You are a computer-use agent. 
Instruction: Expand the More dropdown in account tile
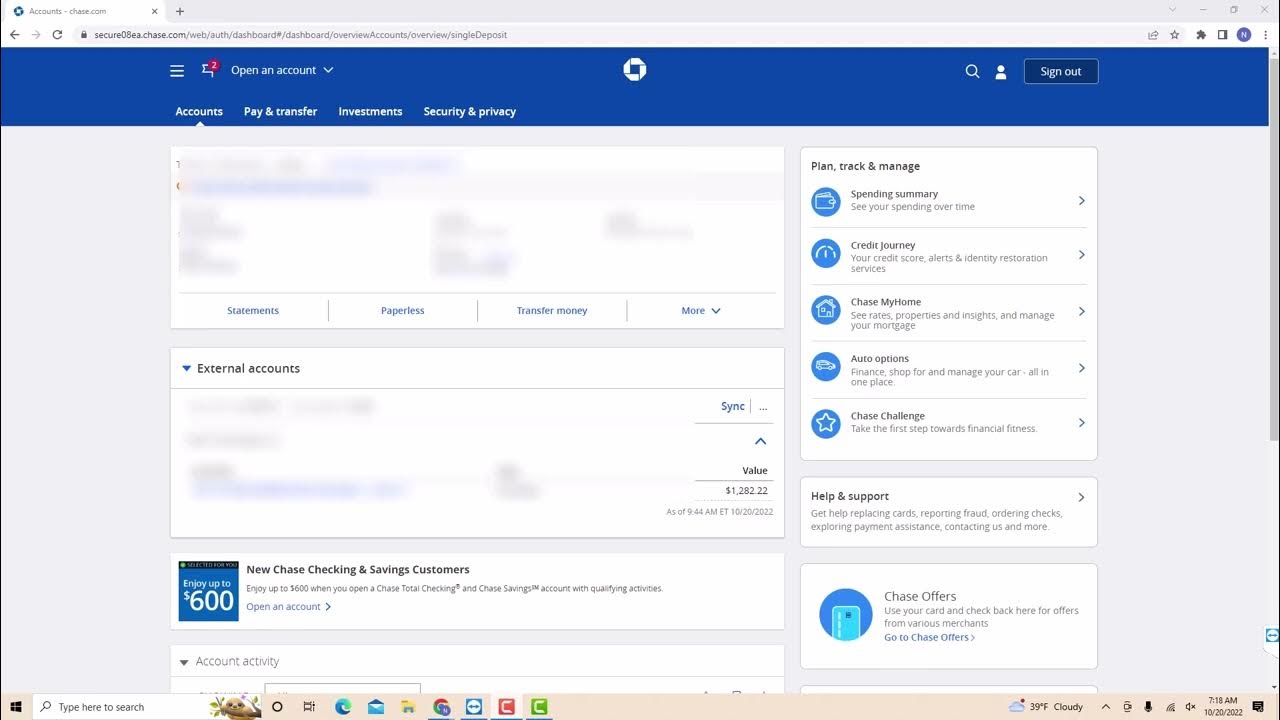[701, 311]
